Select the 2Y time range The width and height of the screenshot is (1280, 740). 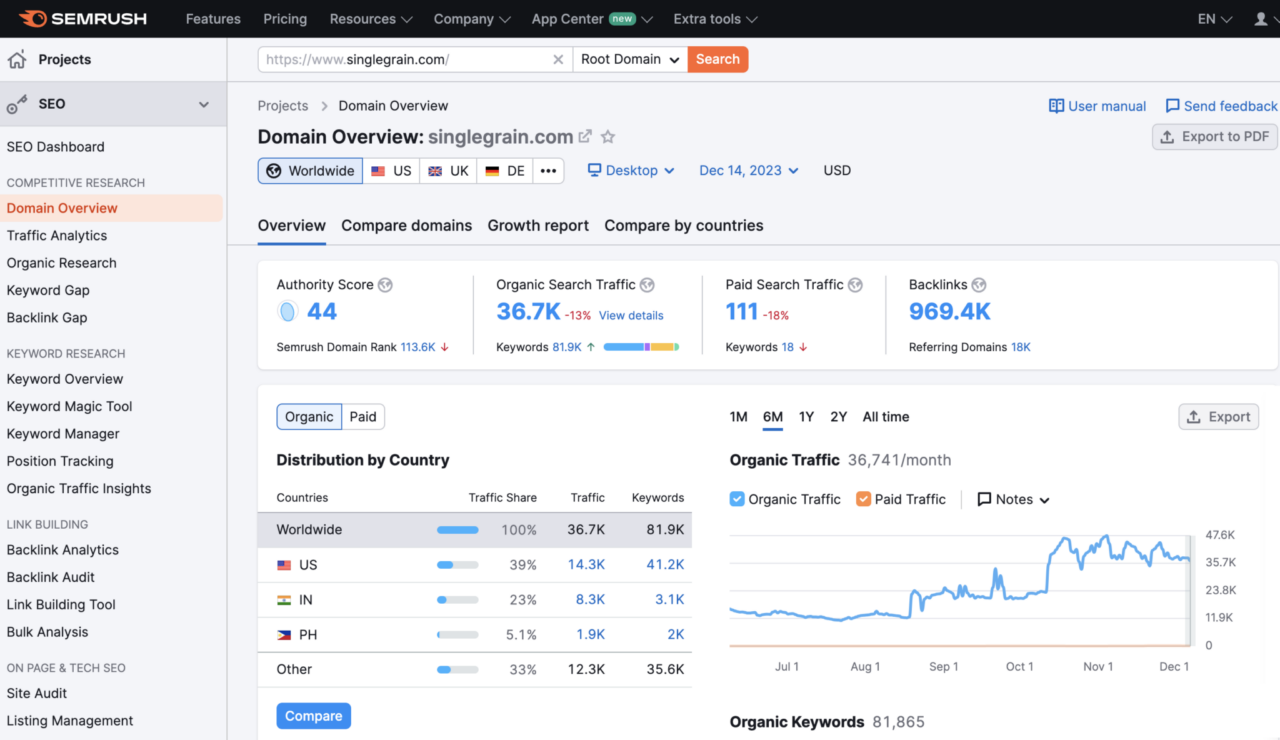coord(839,417)
